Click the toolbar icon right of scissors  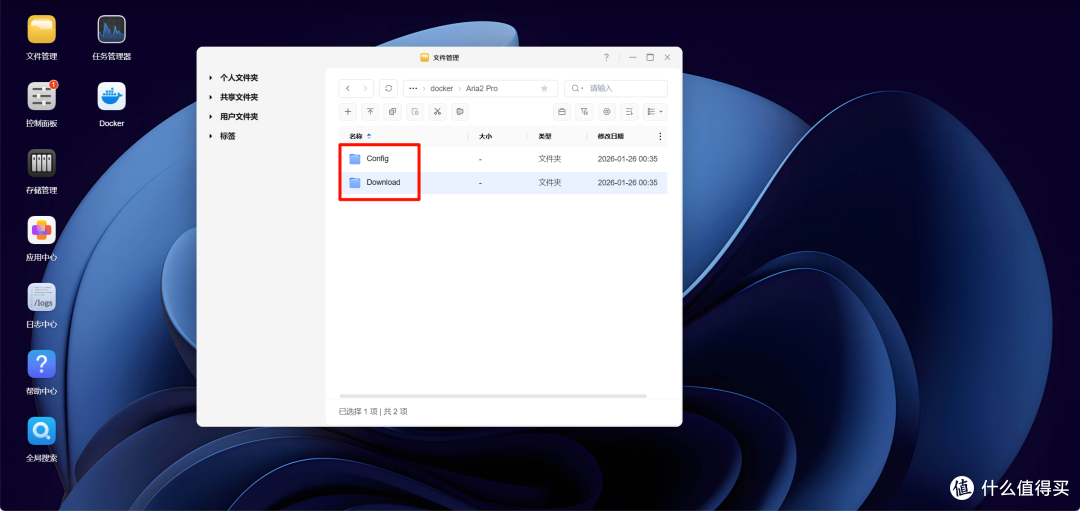[459, 111]
